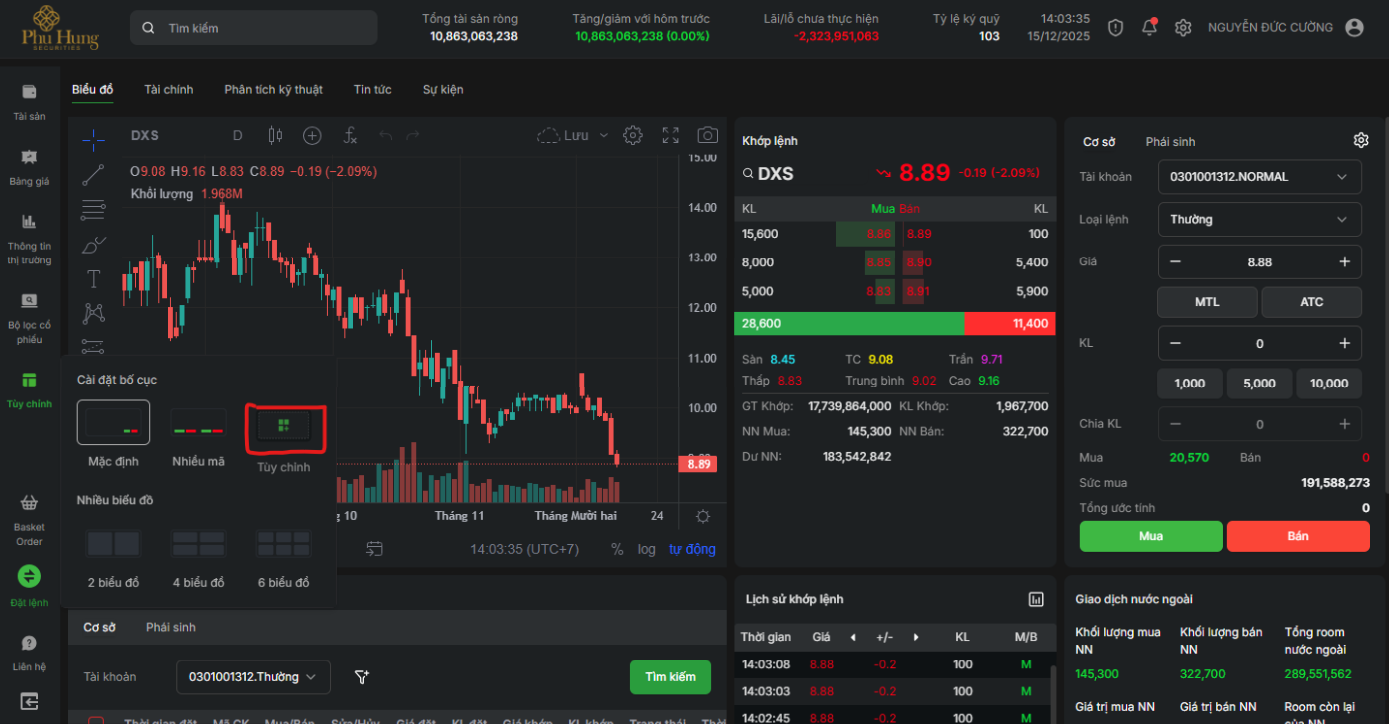
Task: Click the compare symbol plus icon
Action: 312,135
